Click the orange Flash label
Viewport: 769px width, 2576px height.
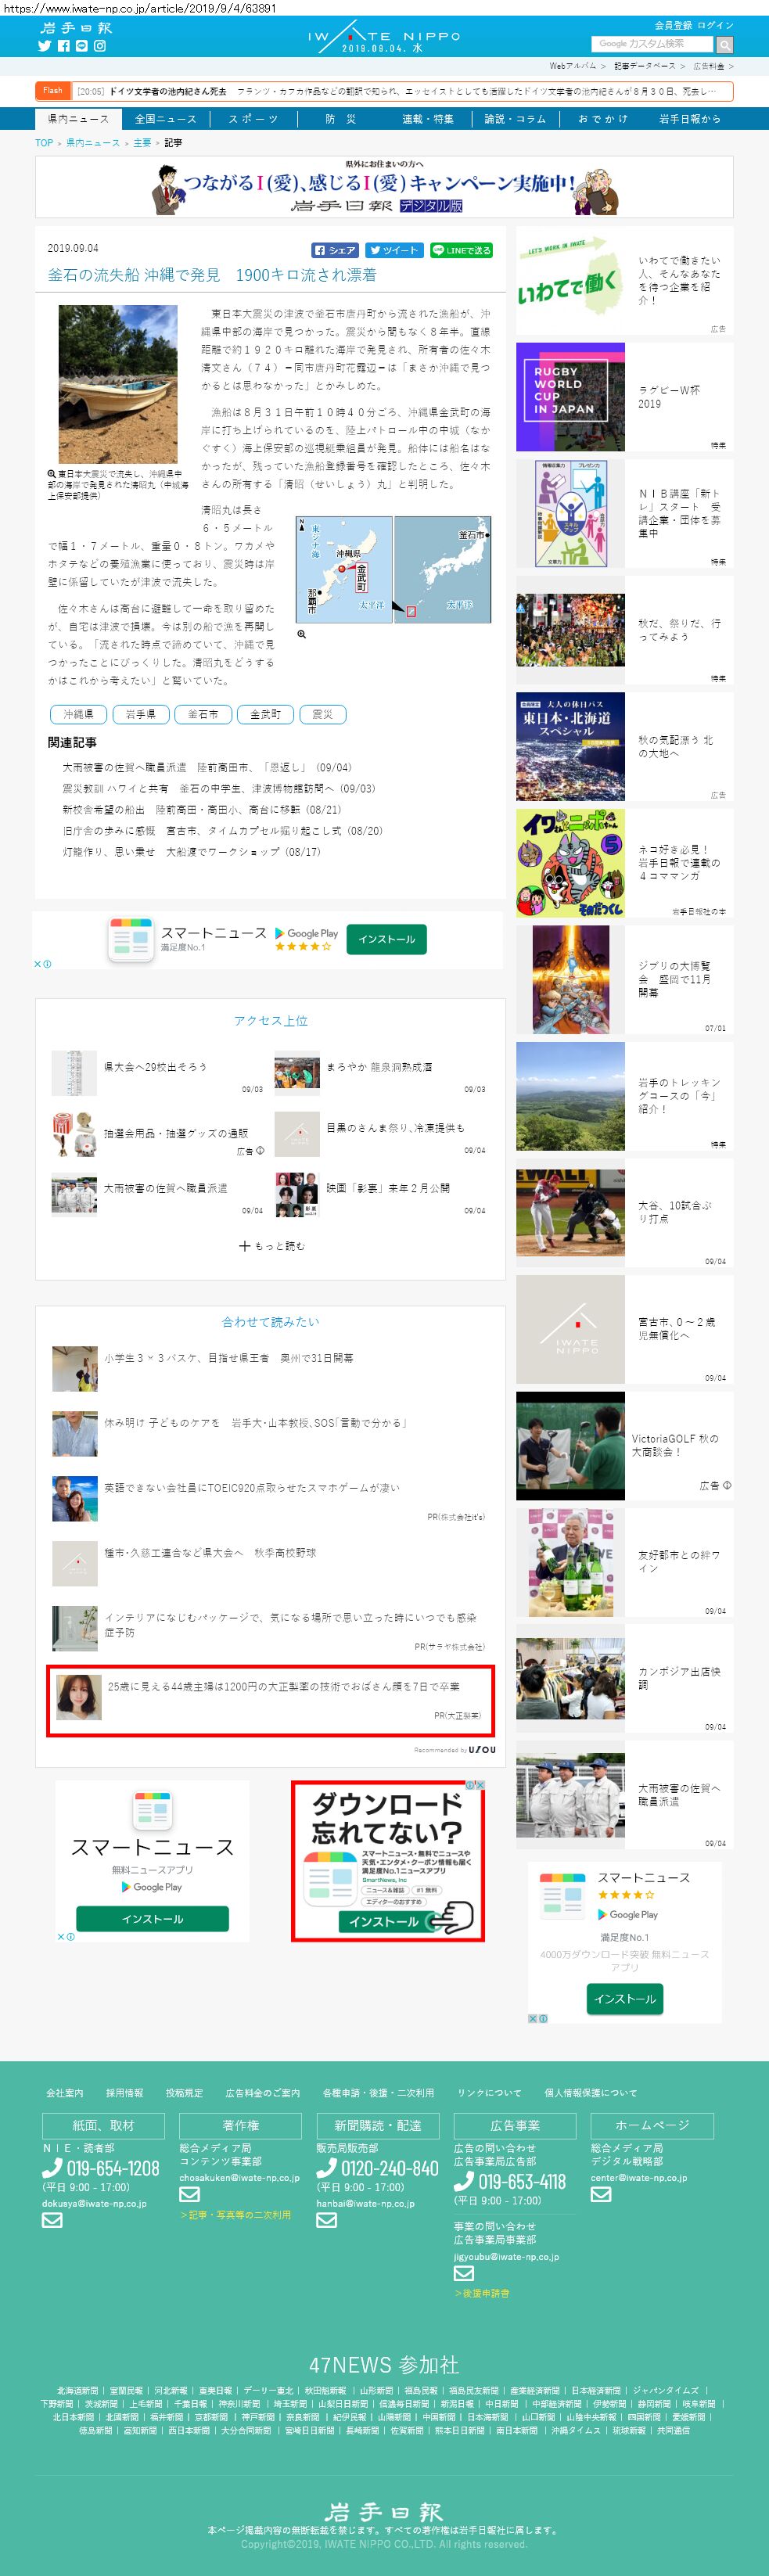[x=53, y=91]
